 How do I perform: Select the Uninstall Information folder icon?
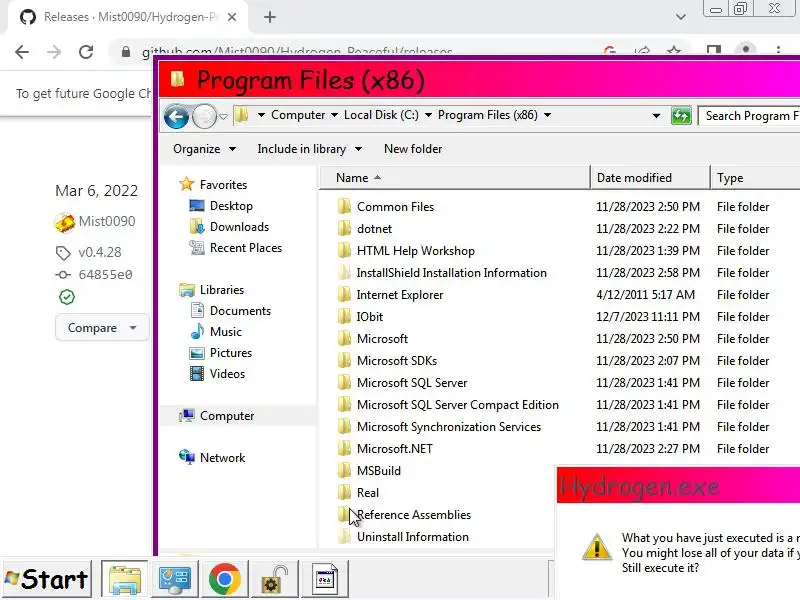tap(344, 536)
